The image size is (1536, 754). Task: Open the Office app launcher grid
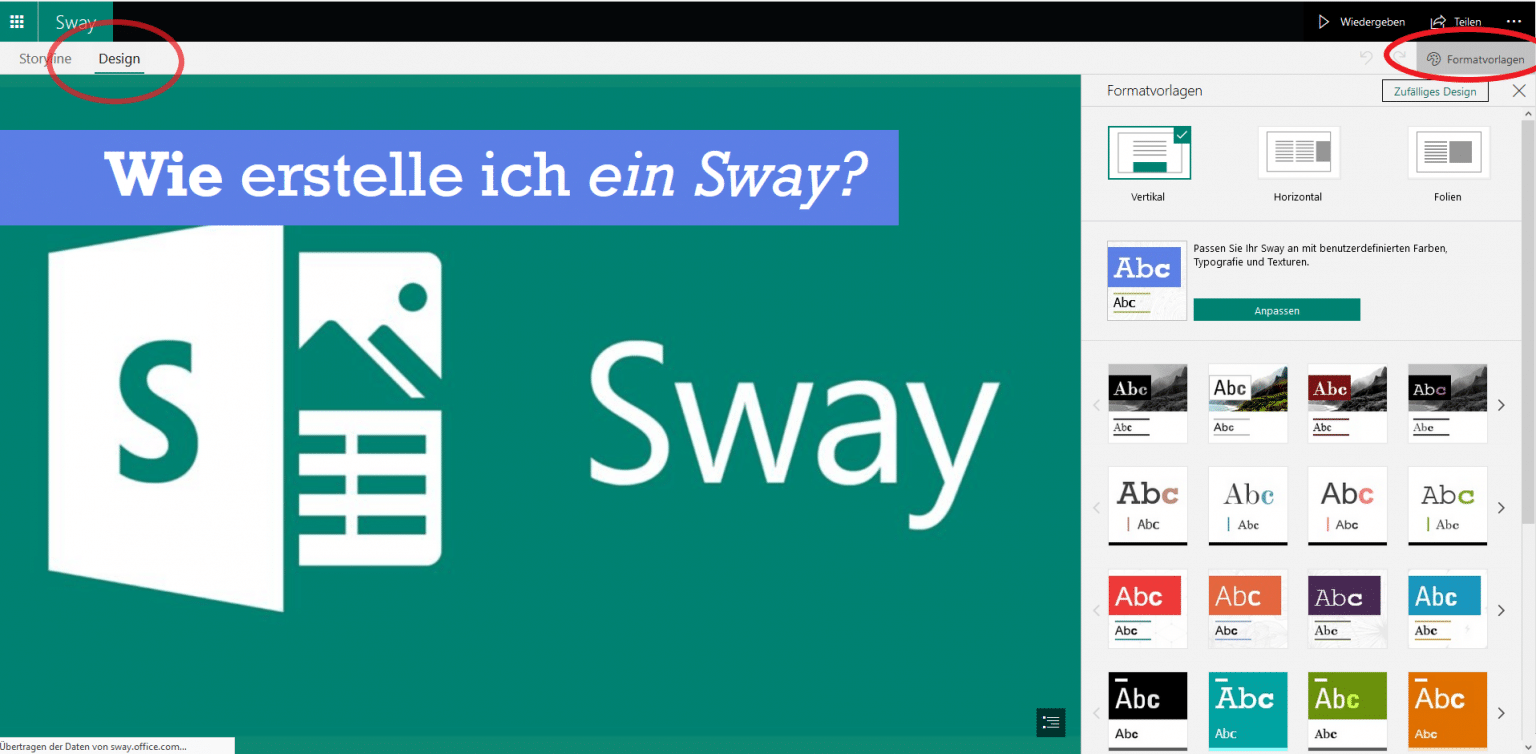17,21
